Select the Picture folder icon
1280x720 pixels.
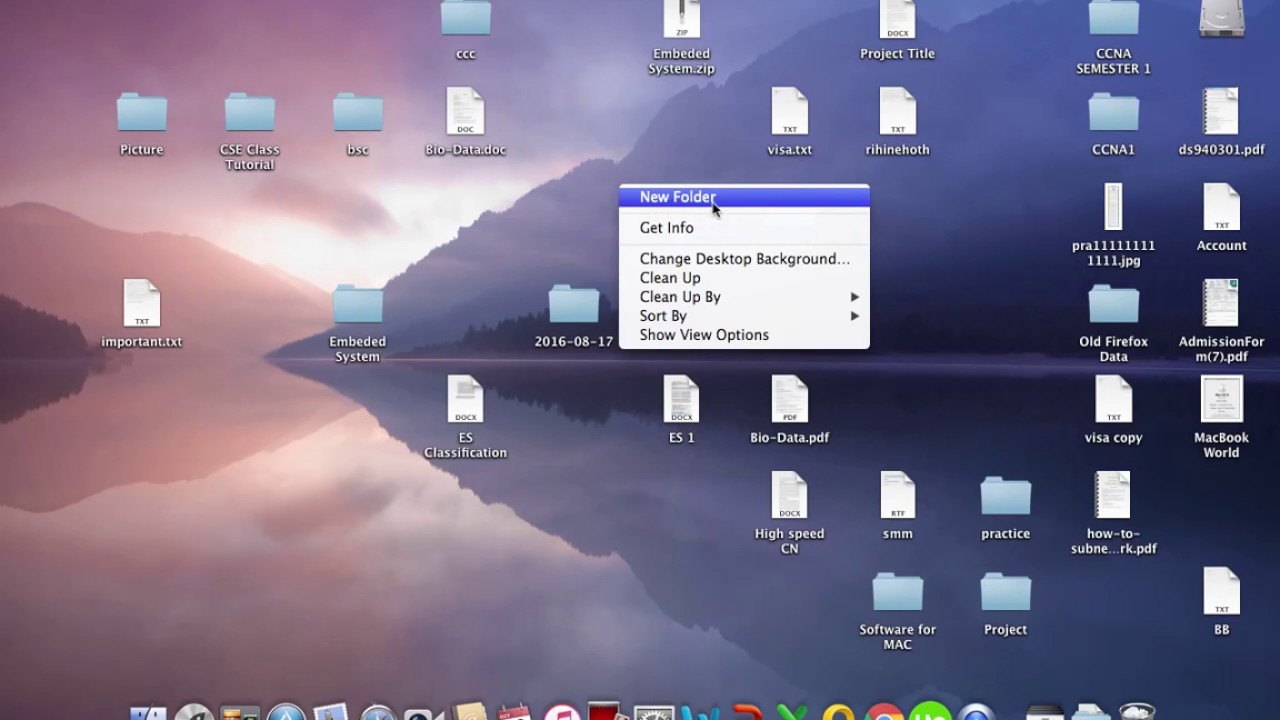click(x=142, y=112)
